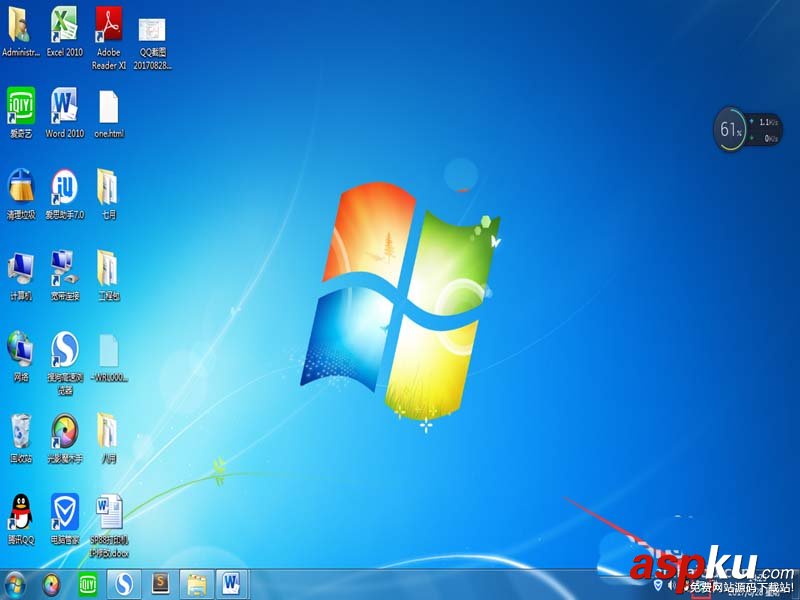
Task: Launch Excel 2010 from the desktop
Action: (64, 31)
